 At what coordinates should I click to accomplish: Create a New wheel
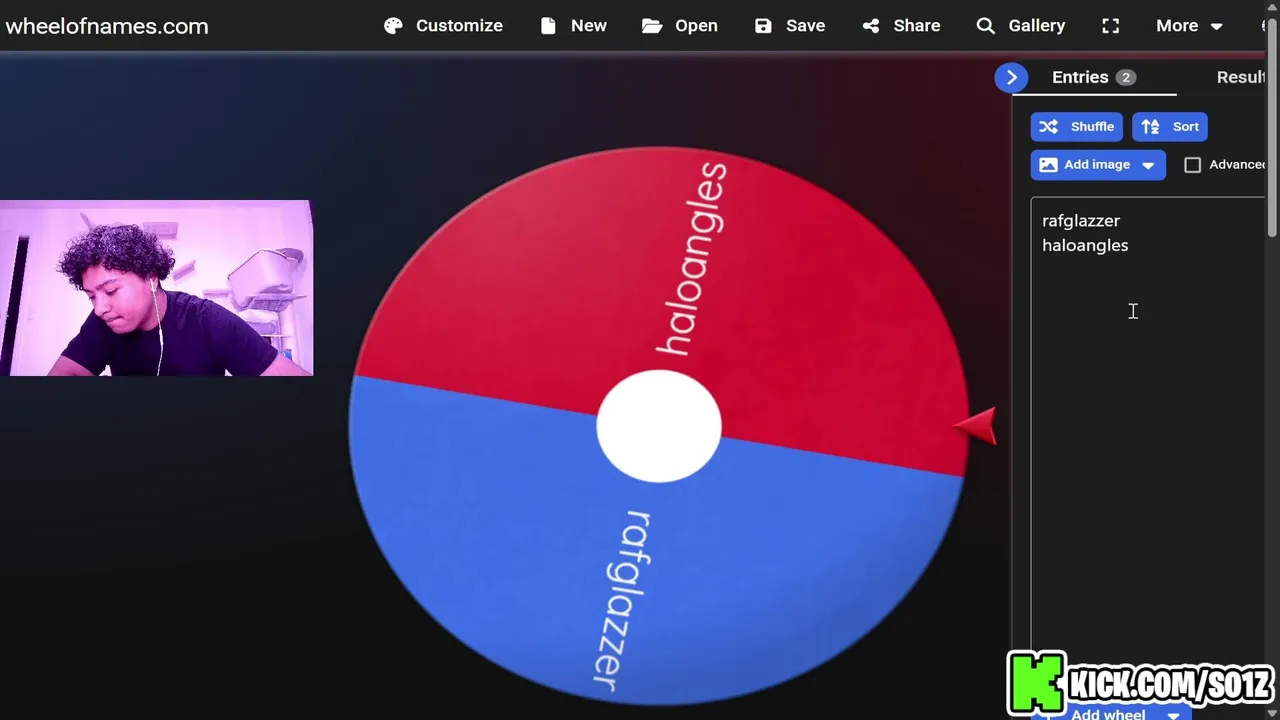[x=573, y=26]
